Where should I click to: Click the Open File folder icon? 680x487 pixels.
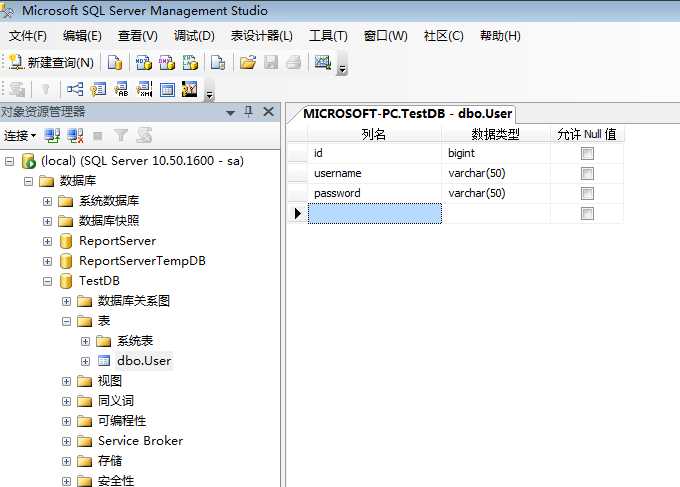coord(248,63)
